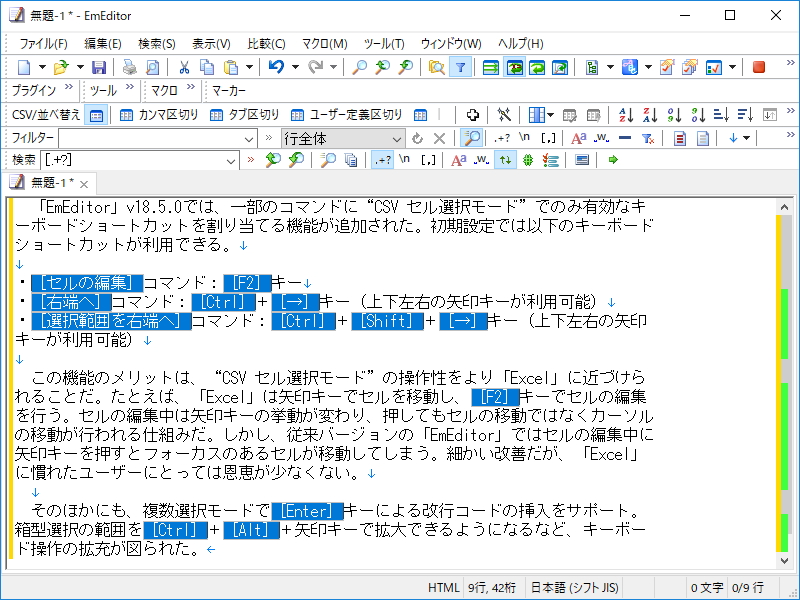The height and width of the screenshot is (600, 800).
Task: Click the numeric descending sort icon
Action: (698, 115)
